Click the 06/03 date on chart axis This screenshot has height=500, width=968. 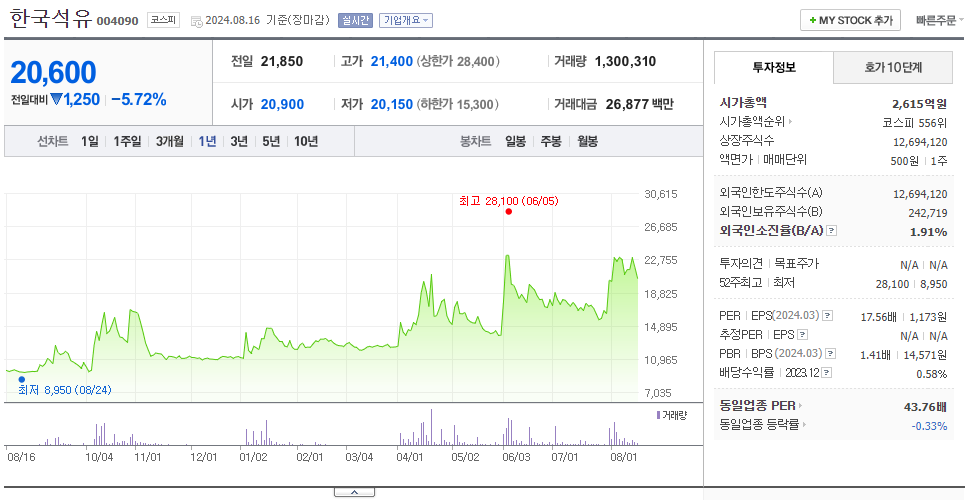(517, 457)
